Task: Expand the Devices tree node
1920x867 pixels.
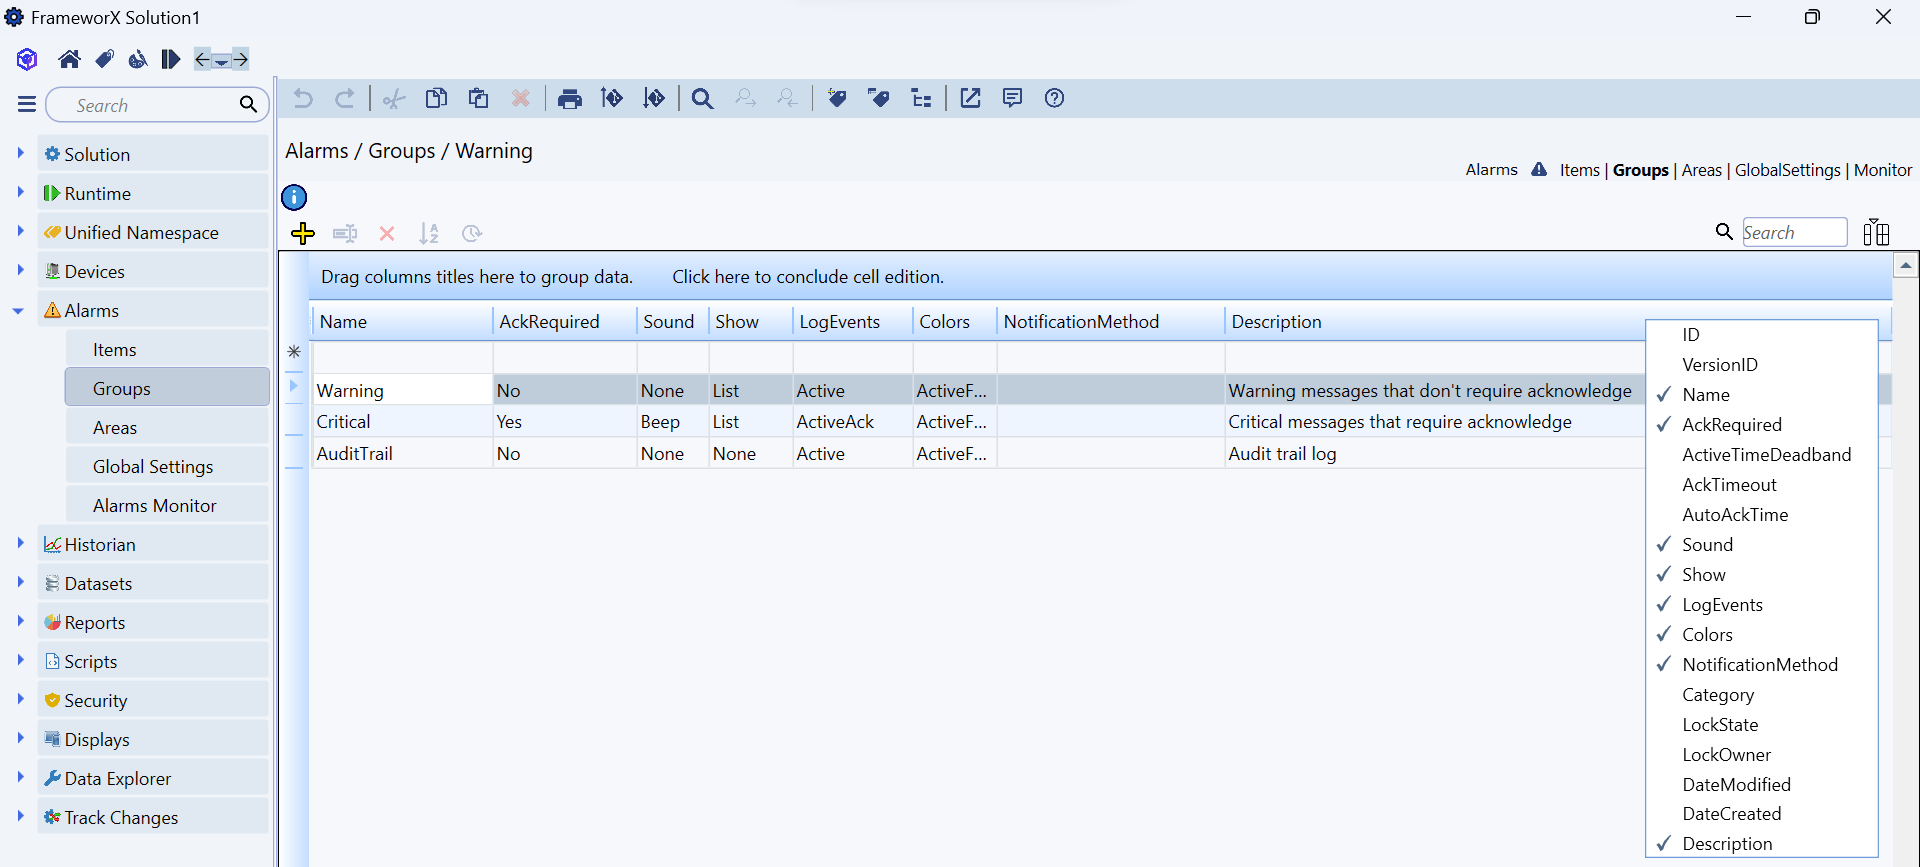Action: pyautogui.click(x=20, y=271)
